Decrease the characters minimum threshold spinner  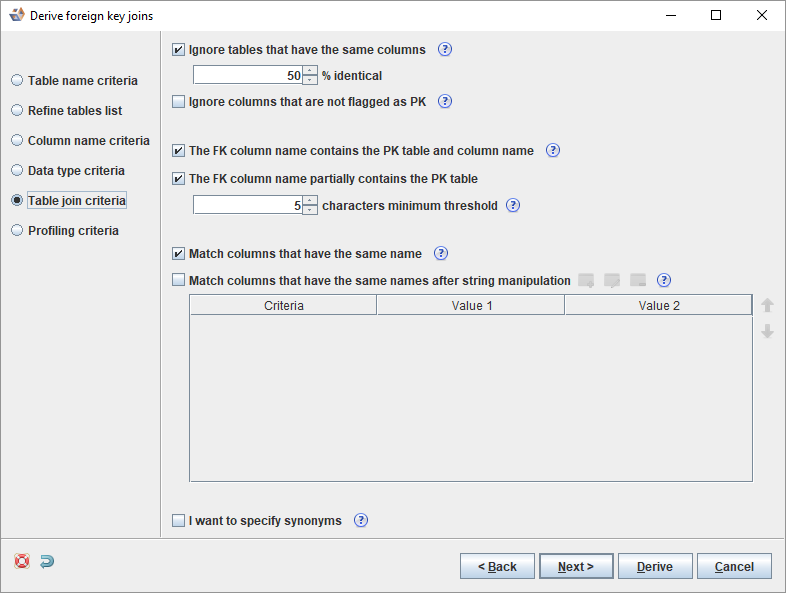click(310, 210)
